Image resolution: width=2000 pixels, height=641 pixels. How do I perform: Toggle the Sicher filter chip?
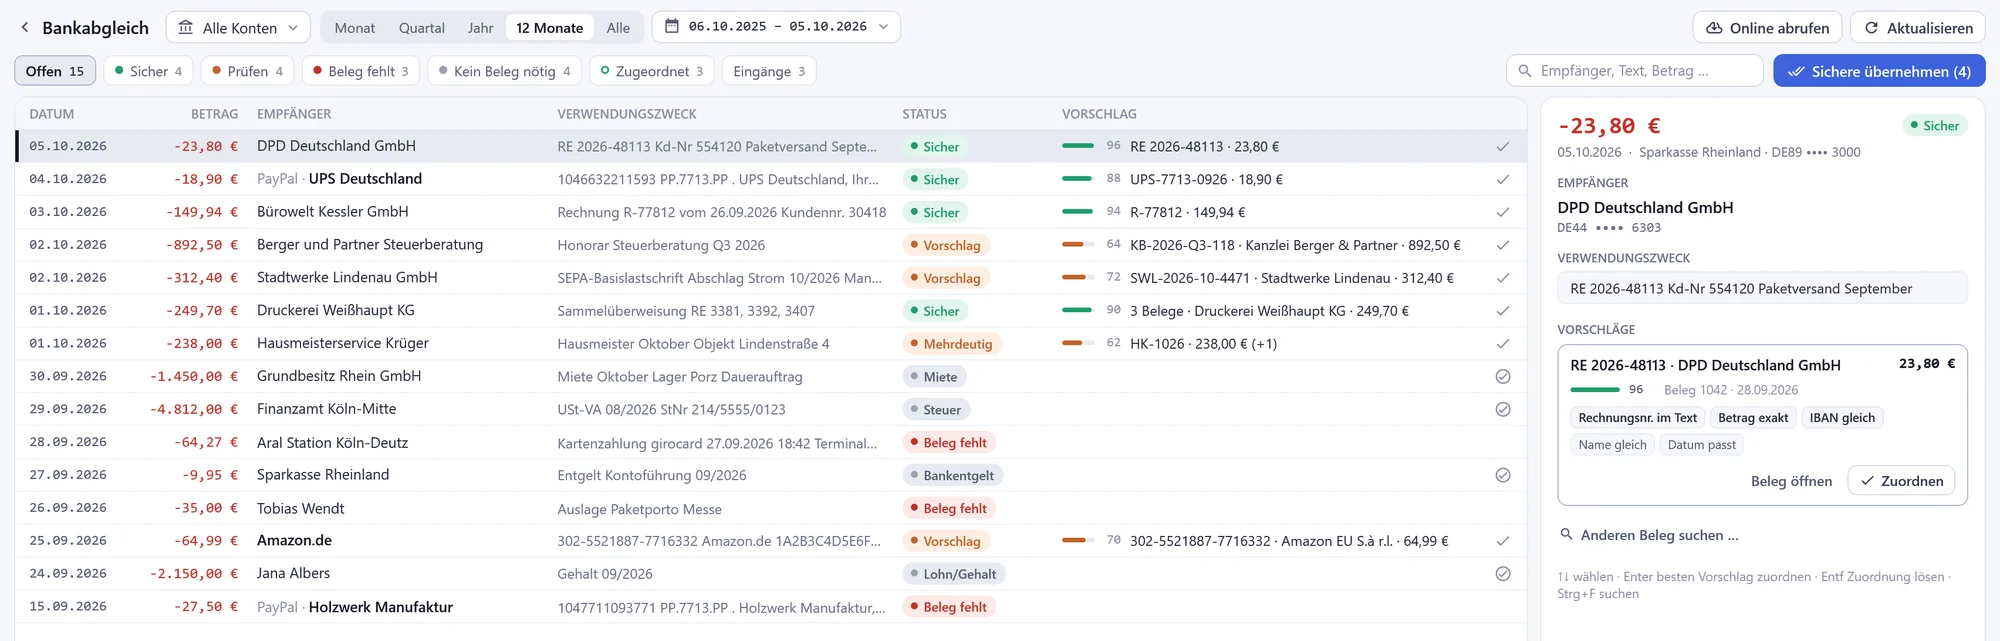coord(148,71)
